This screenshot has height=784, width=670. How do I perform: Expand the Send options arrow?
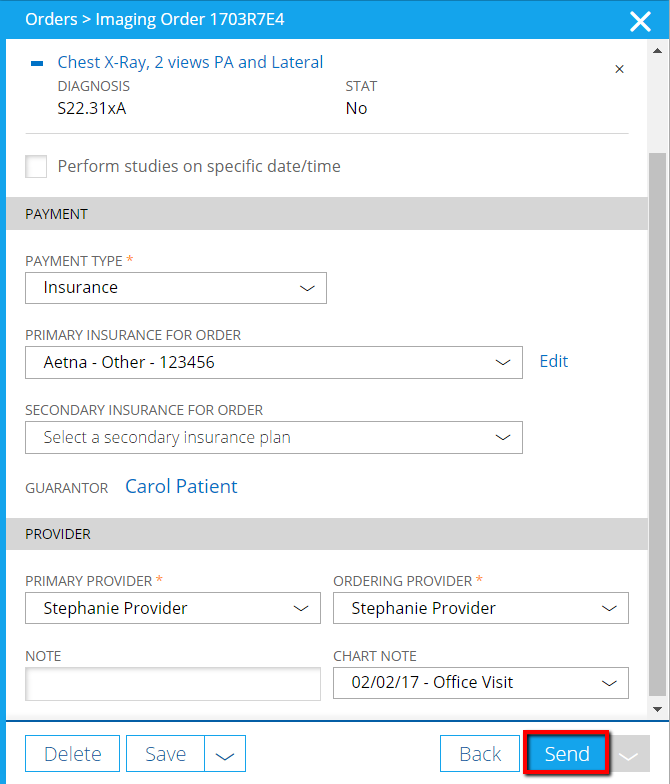628,755
